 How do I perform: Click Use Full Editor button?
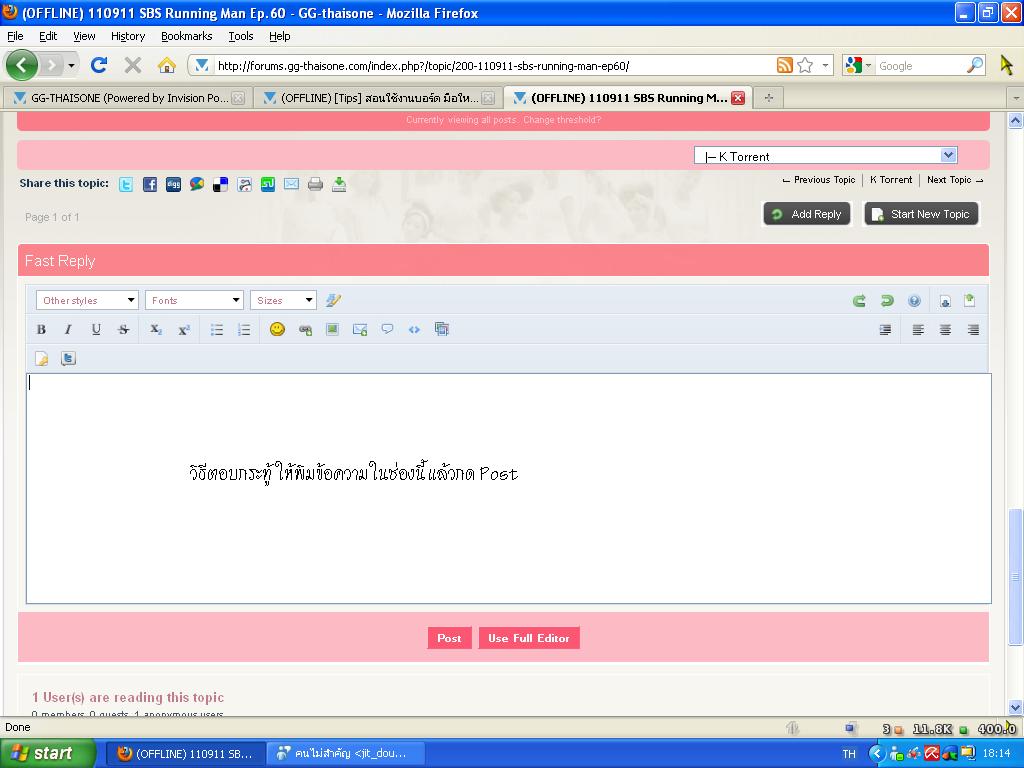(x=529, y=638)
